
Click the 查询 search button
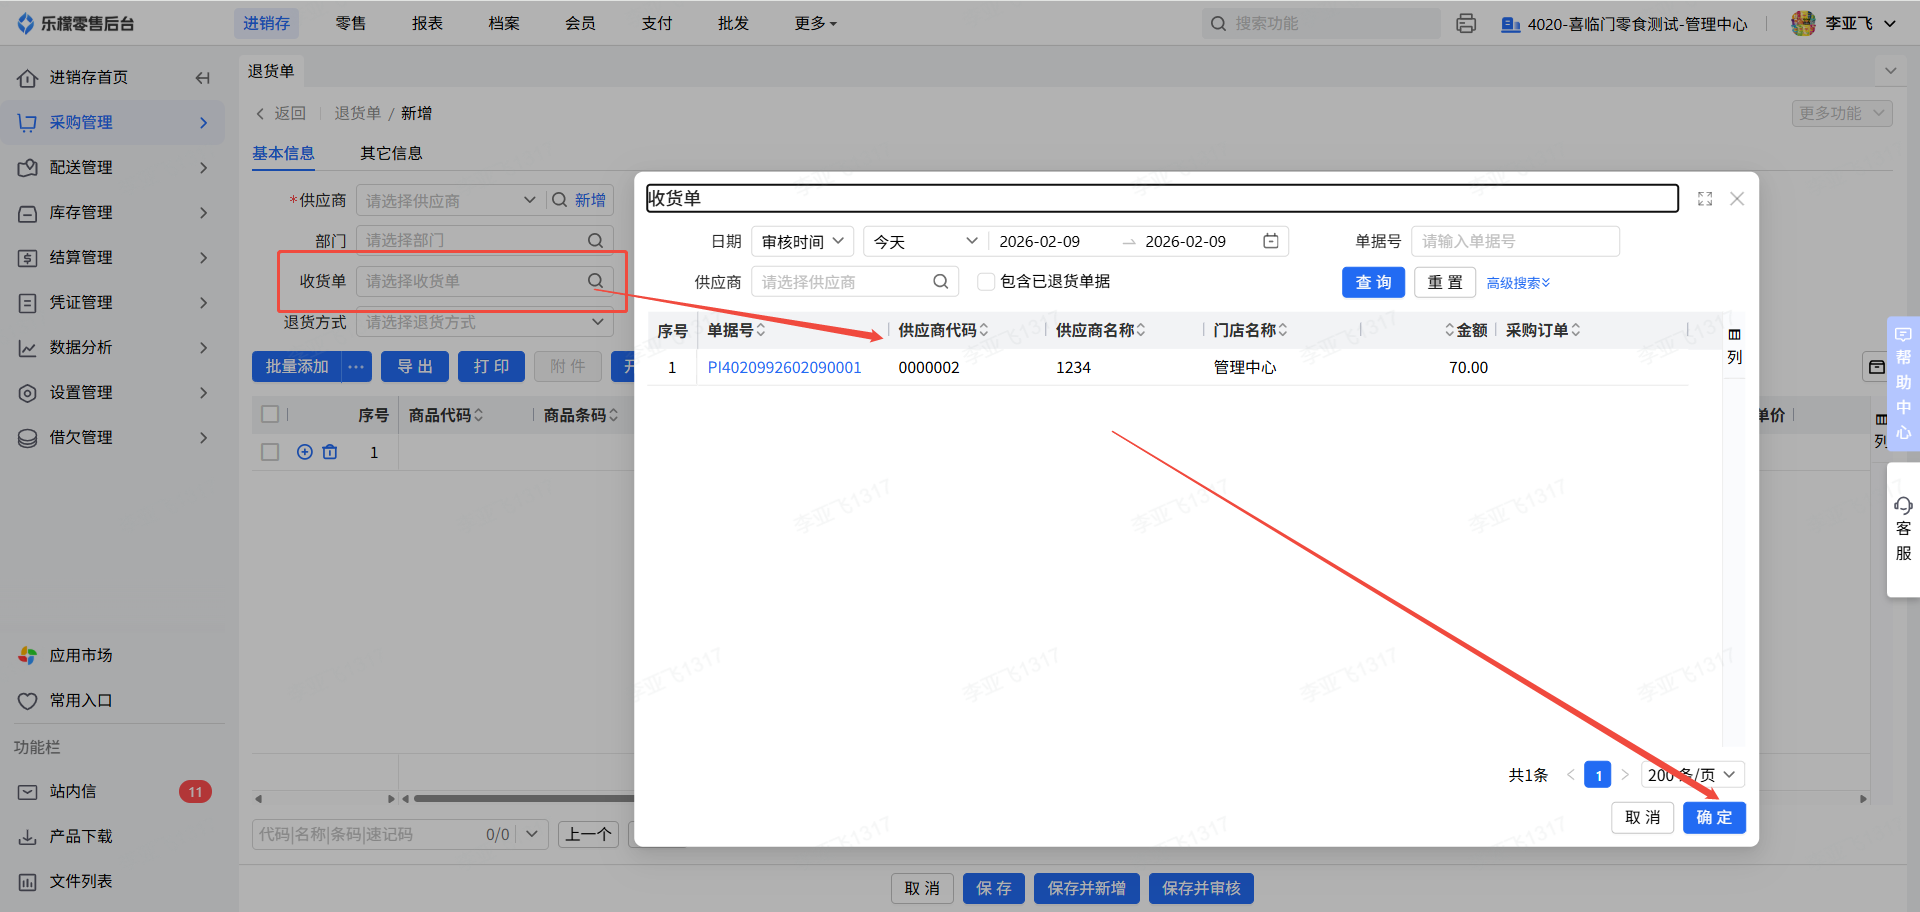1373,283
